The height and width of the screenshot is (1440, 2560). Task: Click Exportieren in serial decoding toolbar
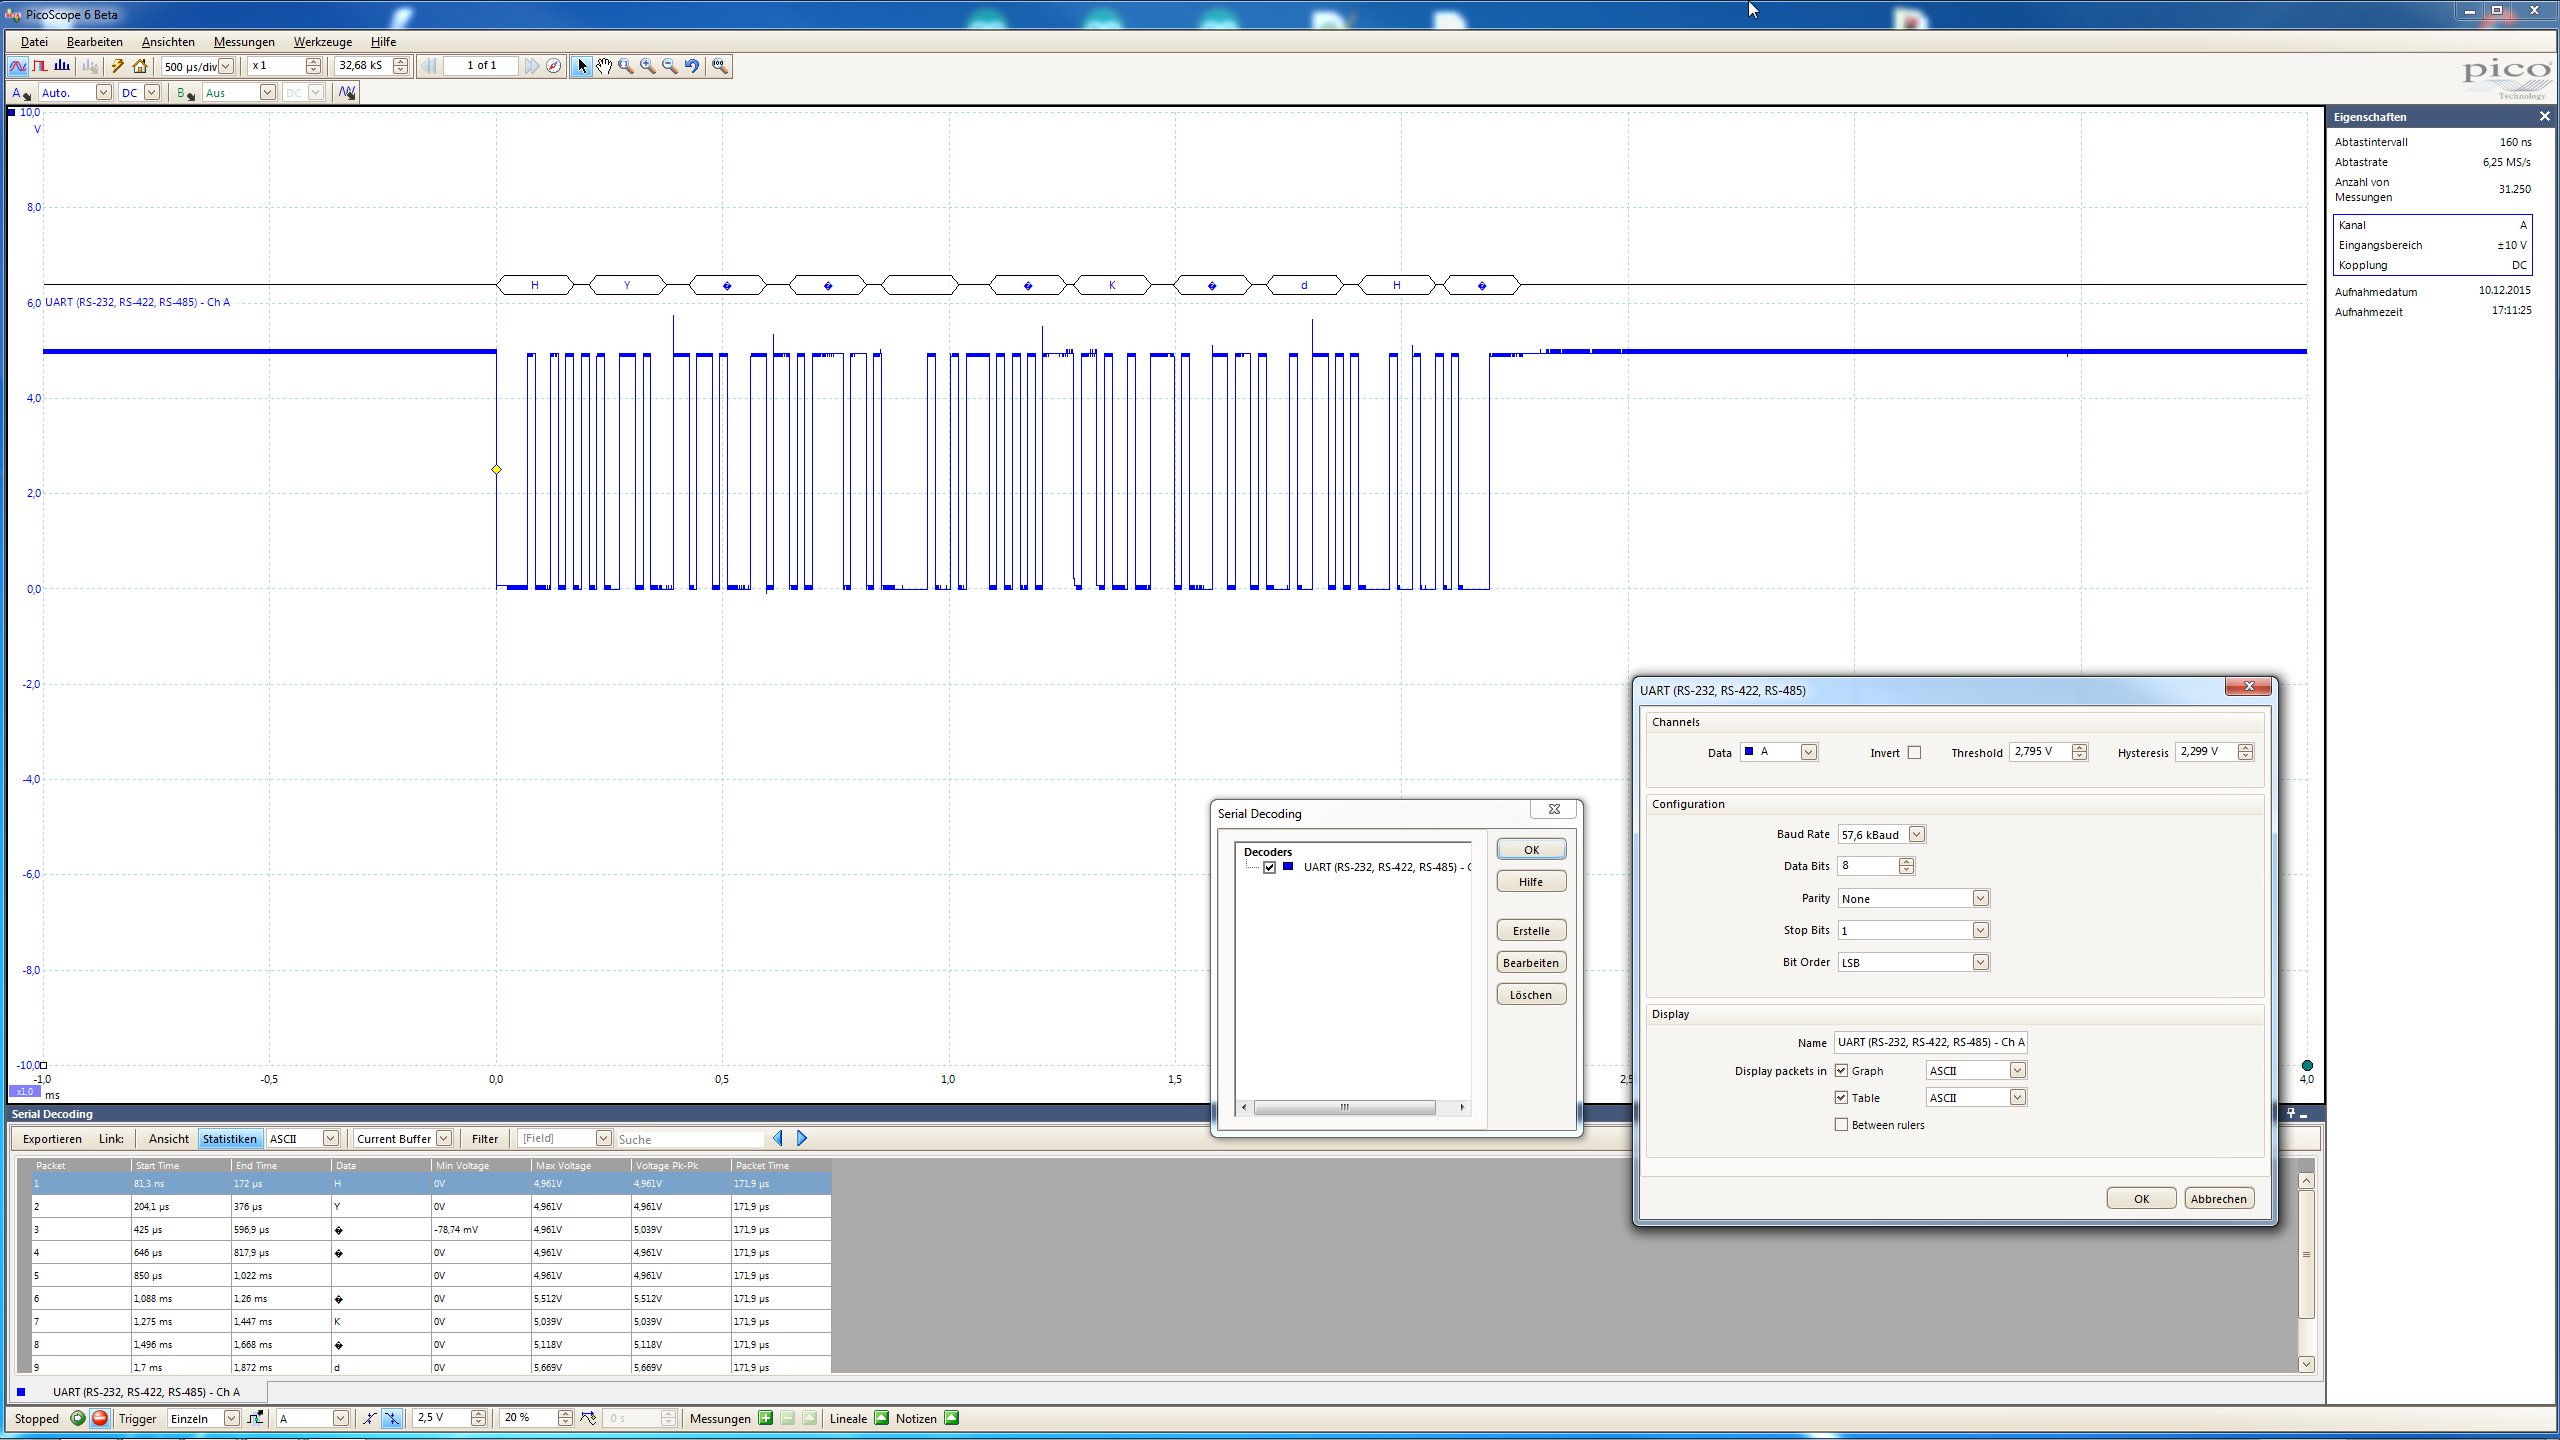(x=52, y=1138)
